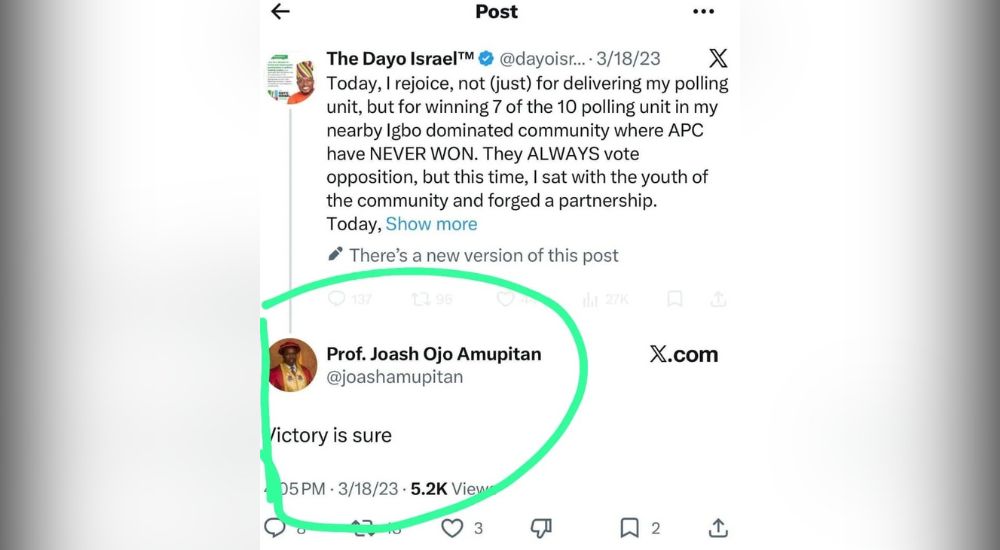1000x550 pixels.
Task: Open the @joashamupitan handle
Action: tap(394, 377)
